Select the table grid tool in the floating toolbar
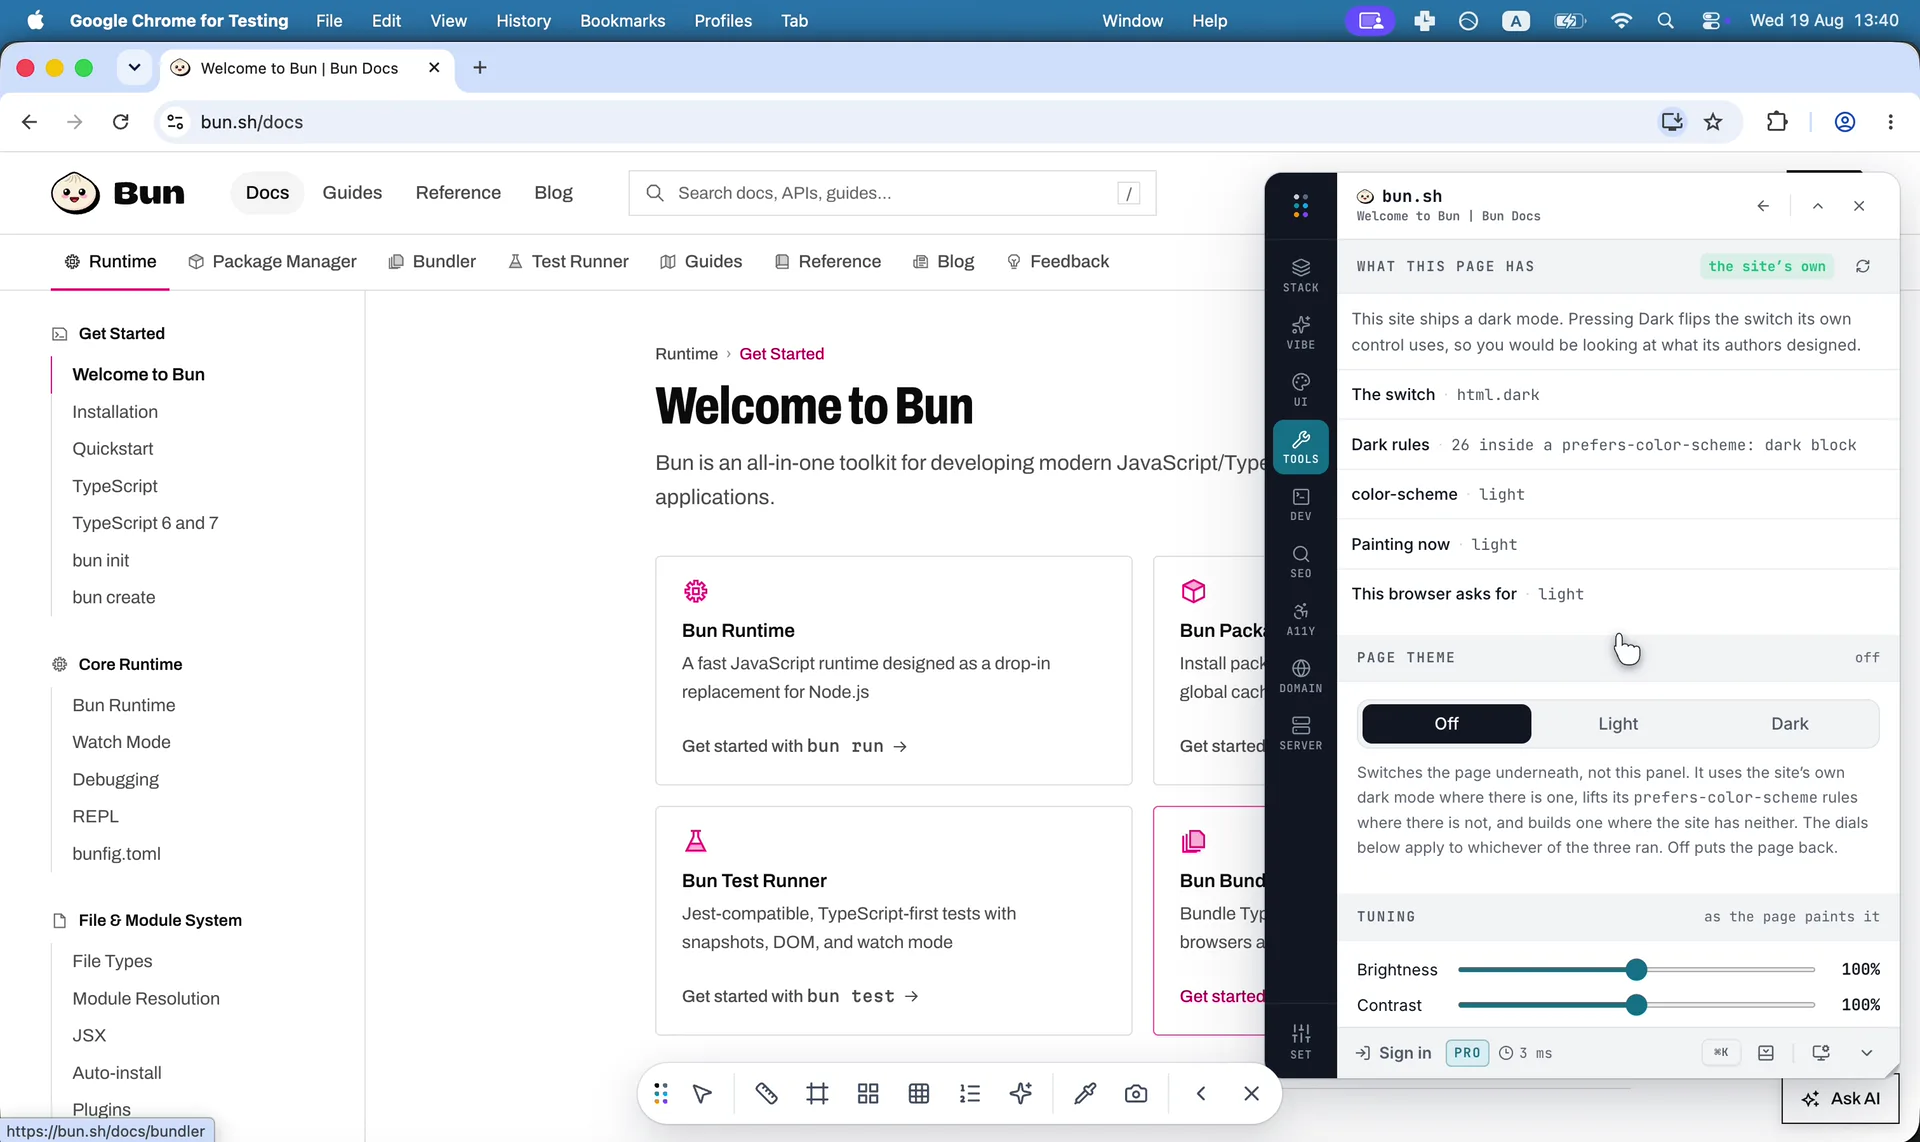 (919, 1094)
